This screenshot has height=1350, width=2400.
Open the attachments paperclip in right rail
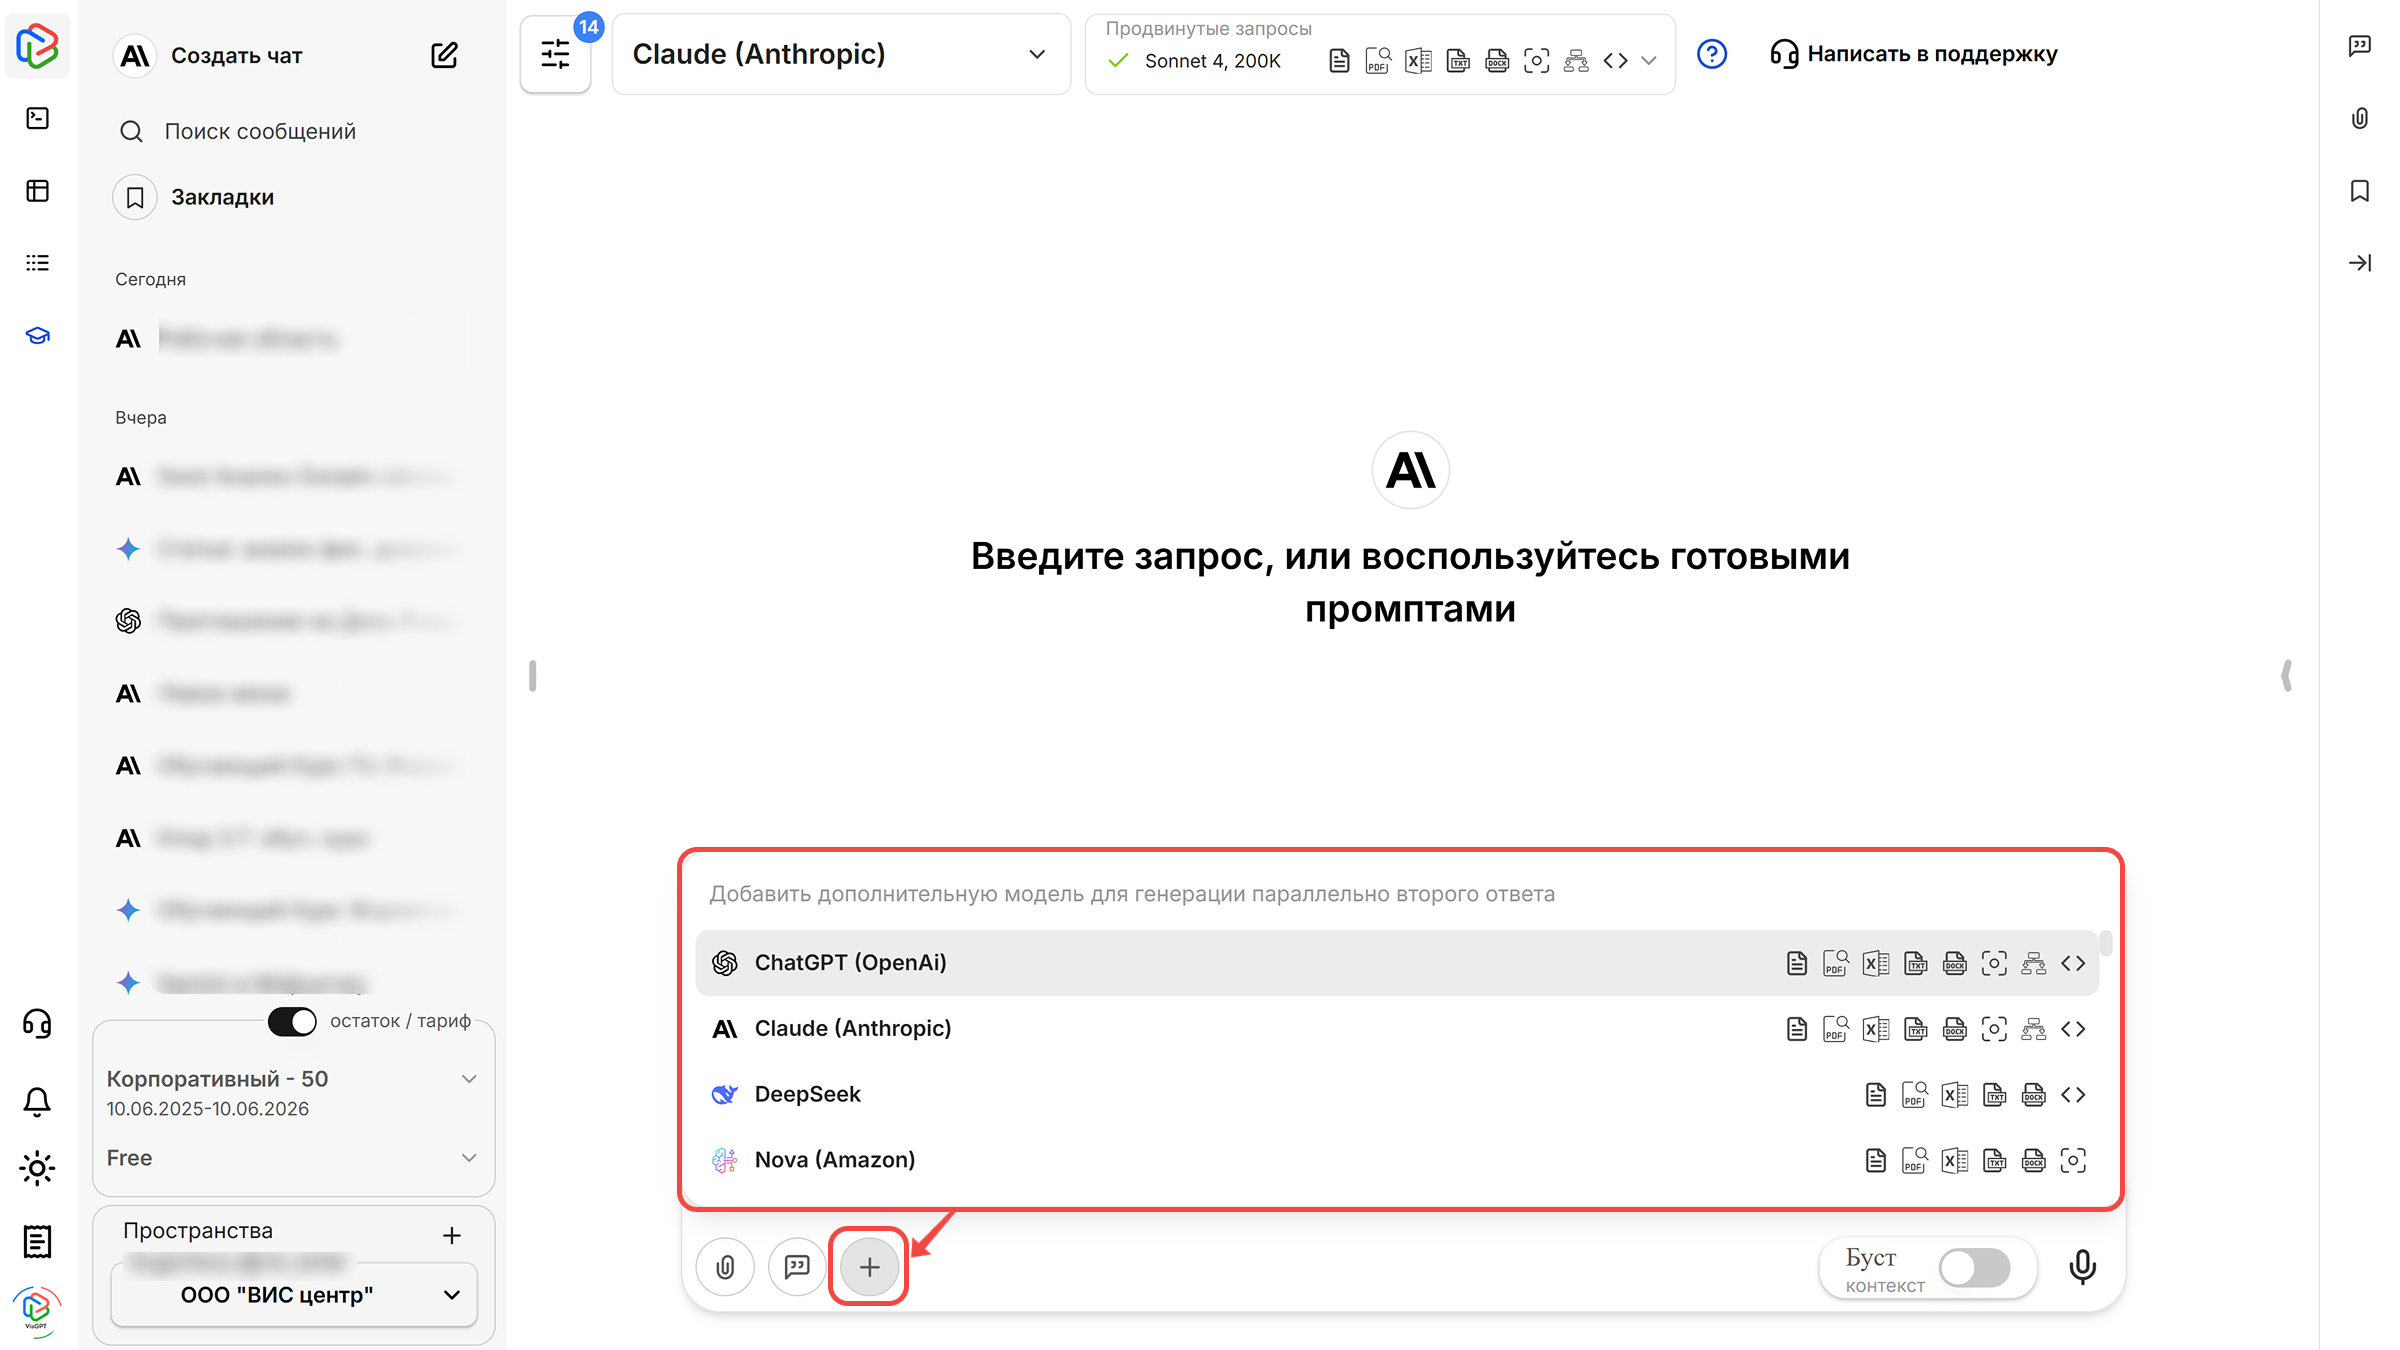(2360, 119)
